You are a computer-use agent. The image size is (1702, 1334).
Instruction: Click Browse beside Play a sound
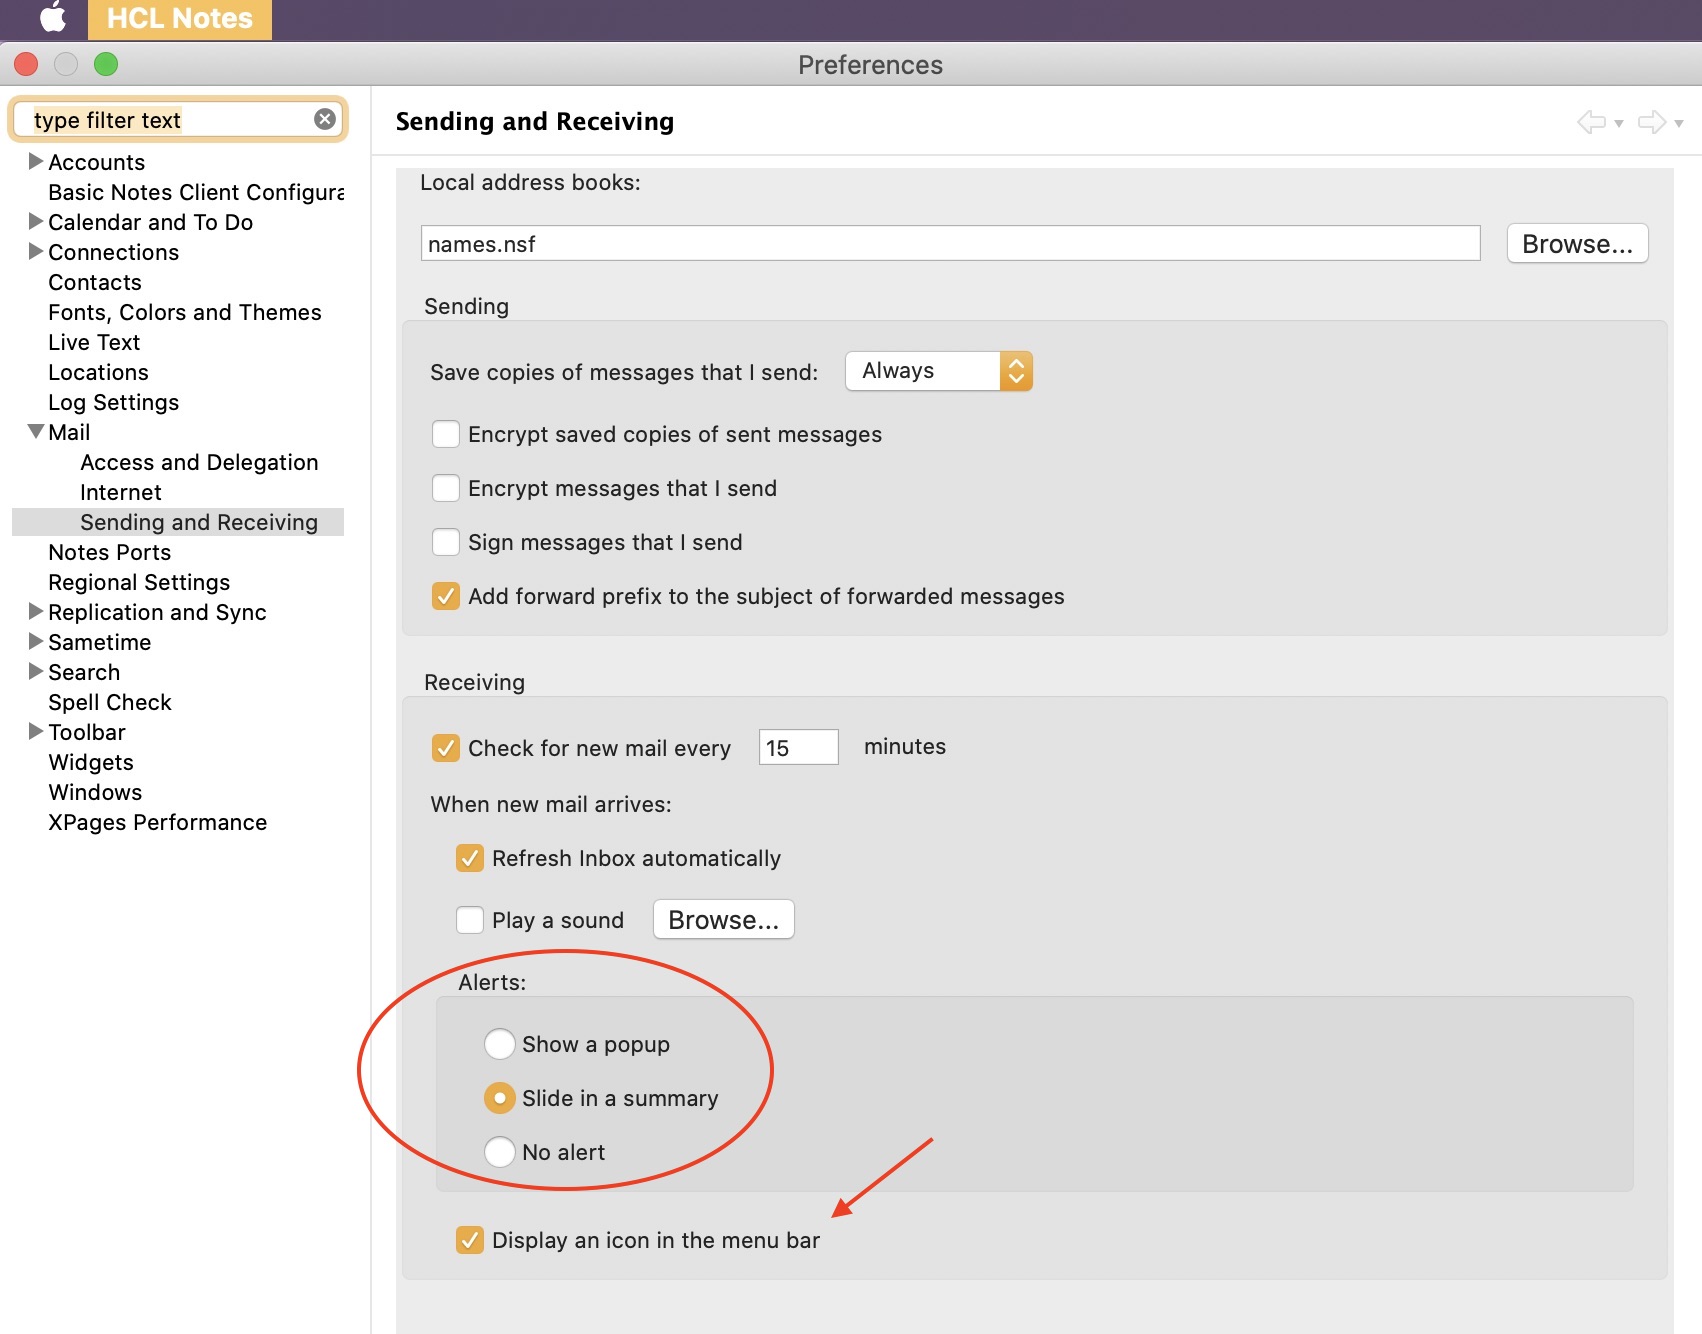coord(723,920)
